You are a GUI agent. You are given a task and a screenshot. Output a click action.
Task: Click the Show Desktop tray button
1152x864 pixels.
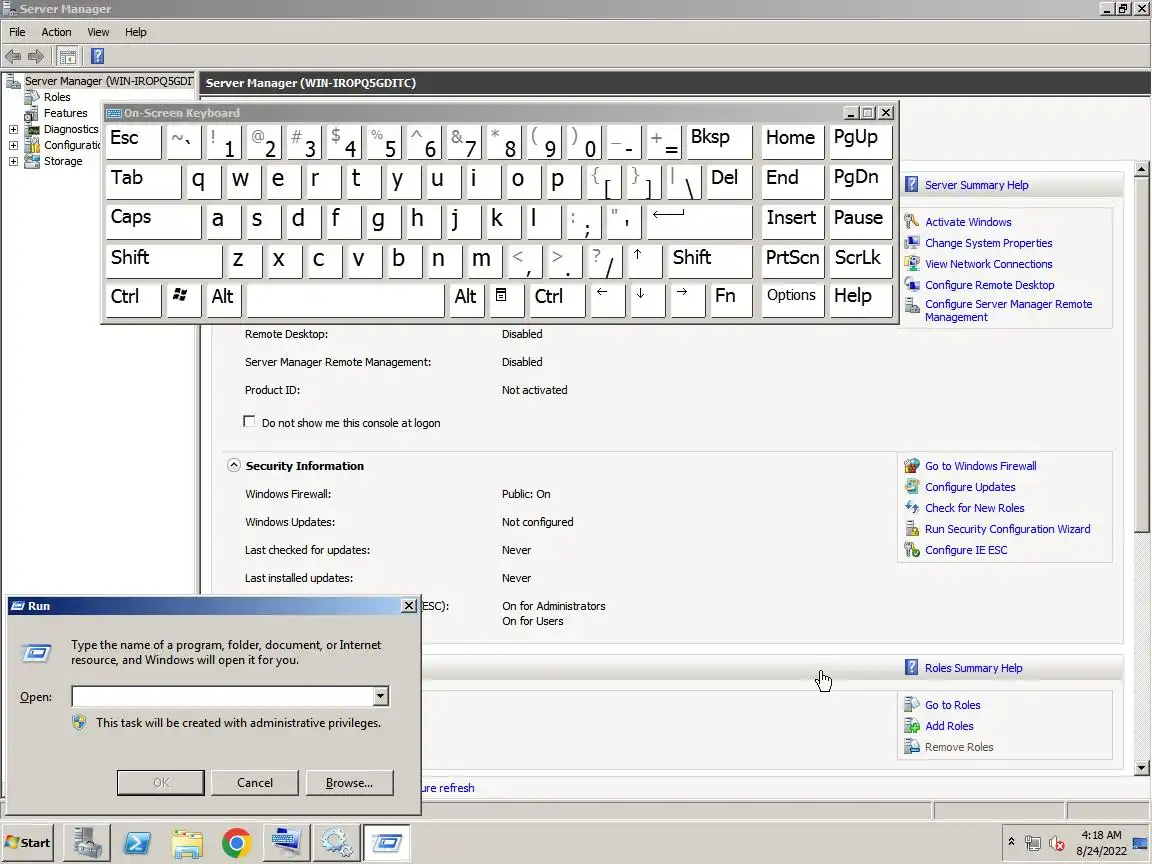point(1141,842)
